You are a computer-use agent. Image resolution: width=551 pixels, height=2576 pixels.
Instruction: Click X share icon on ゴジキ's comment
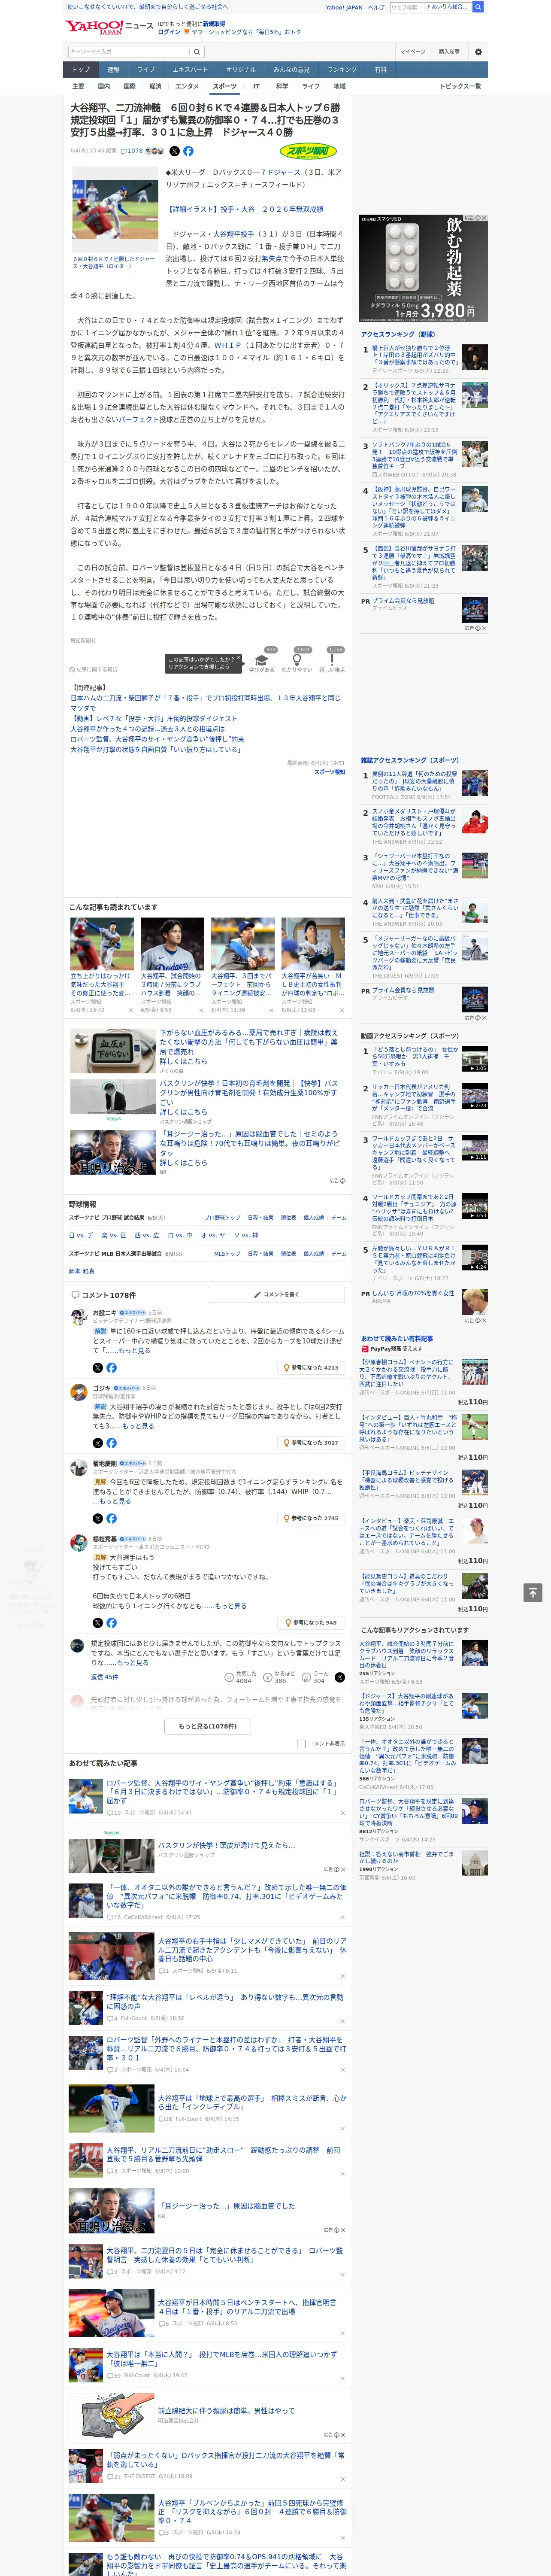(97, 1442)
